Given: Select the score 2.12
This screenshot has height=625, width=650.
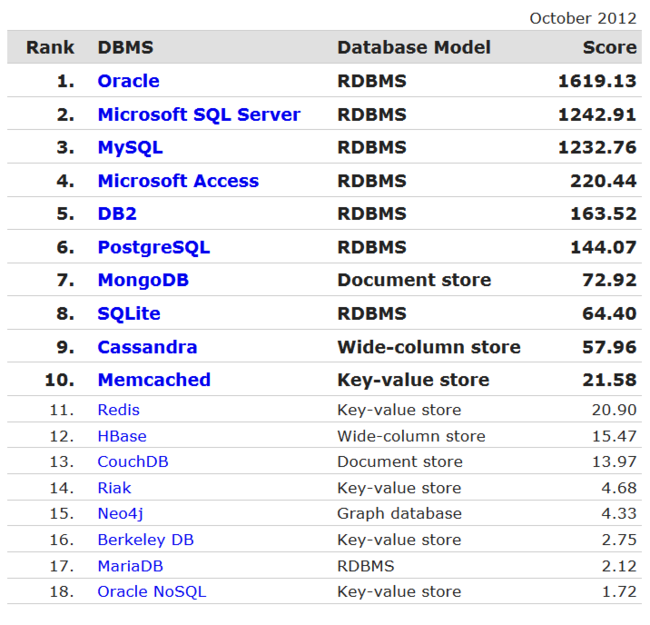Looking at the screenshot, I should pos(619,566).
